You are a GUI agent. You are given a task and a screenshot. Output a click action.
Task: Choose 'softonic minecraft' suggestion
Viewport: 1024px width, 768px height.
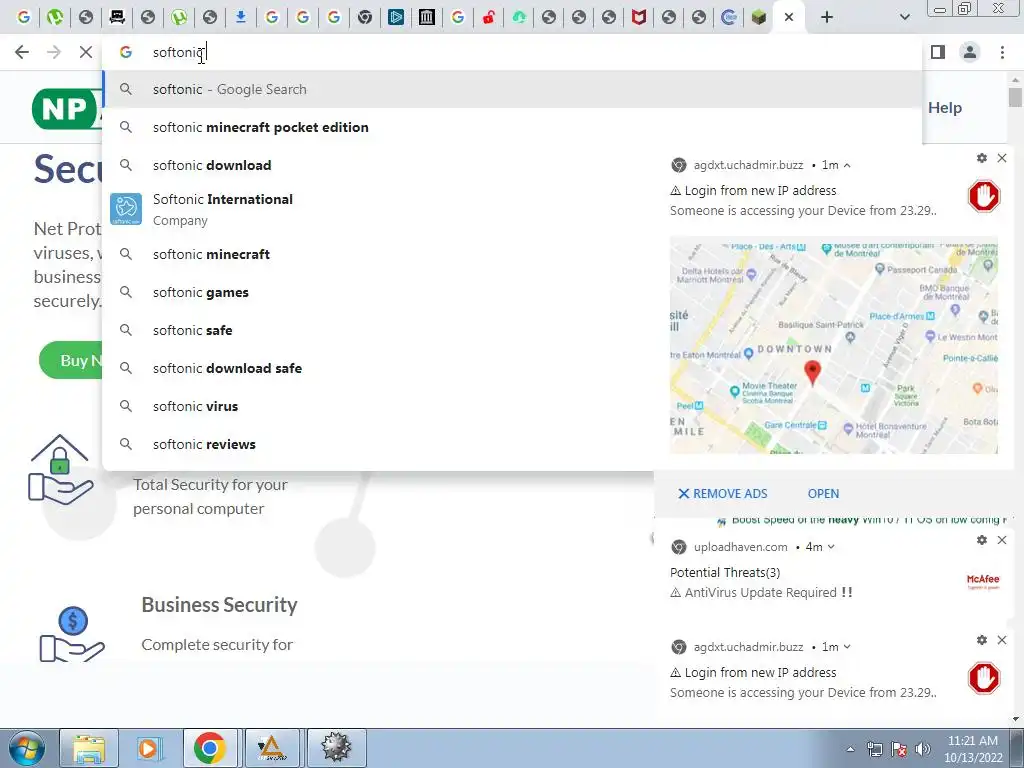coord(377,254)
